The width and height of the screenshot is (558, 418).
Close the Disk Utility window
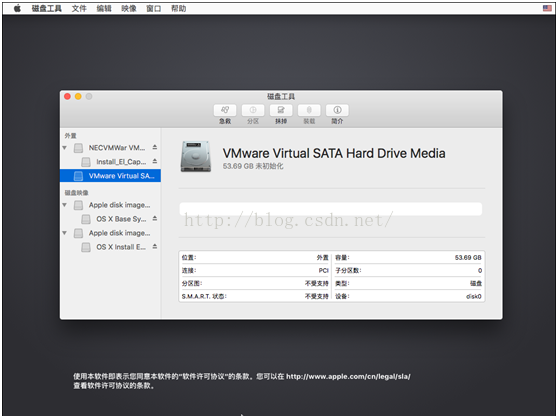click(67, 96)
